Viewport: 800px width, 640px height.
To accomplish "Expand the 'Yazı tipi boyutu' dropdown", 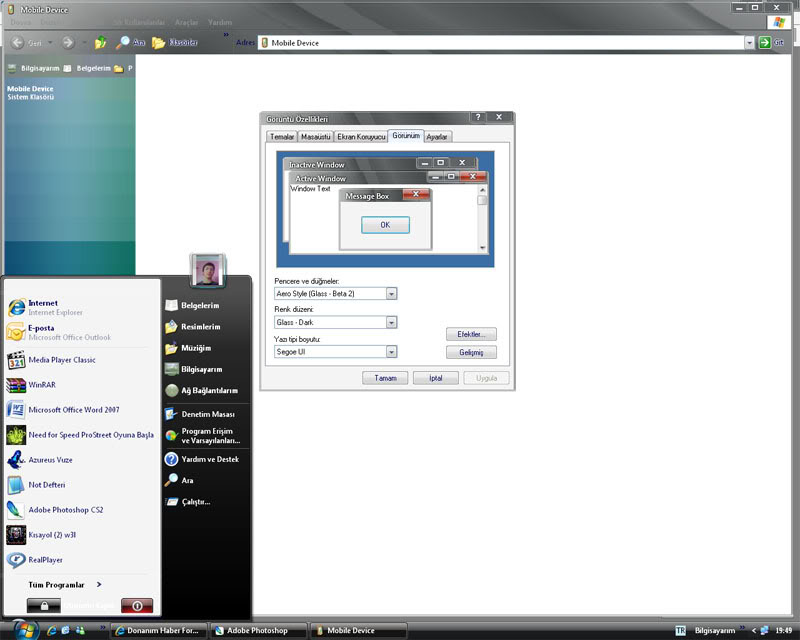I will [x=391, y=352].
